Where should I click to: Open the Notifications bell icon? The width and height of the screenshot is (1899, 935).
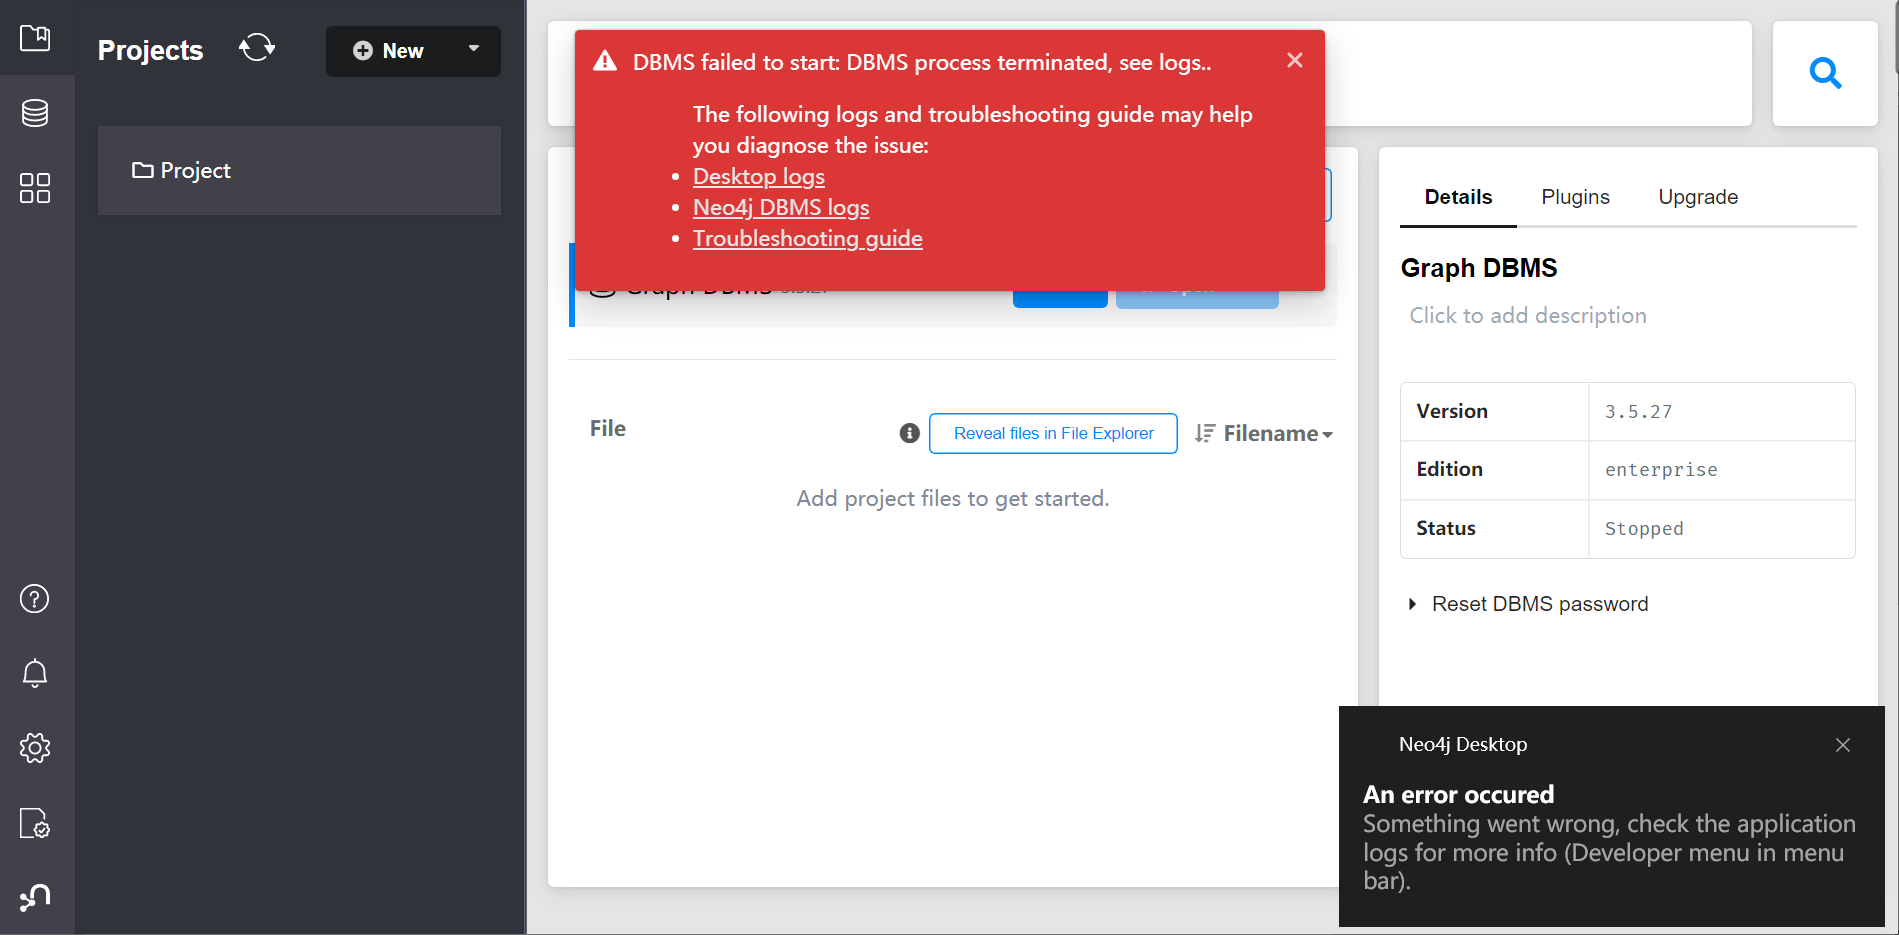[35, 673]
